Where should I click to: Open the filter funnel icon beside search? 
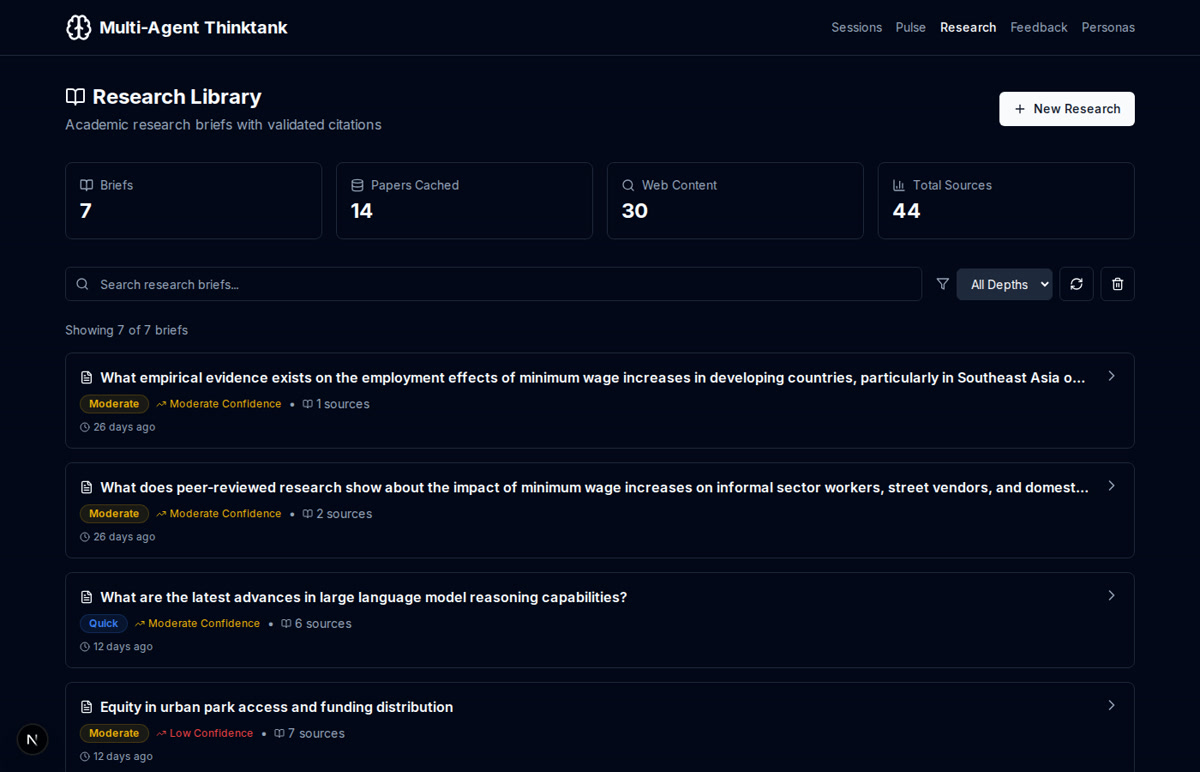[942, 284]
